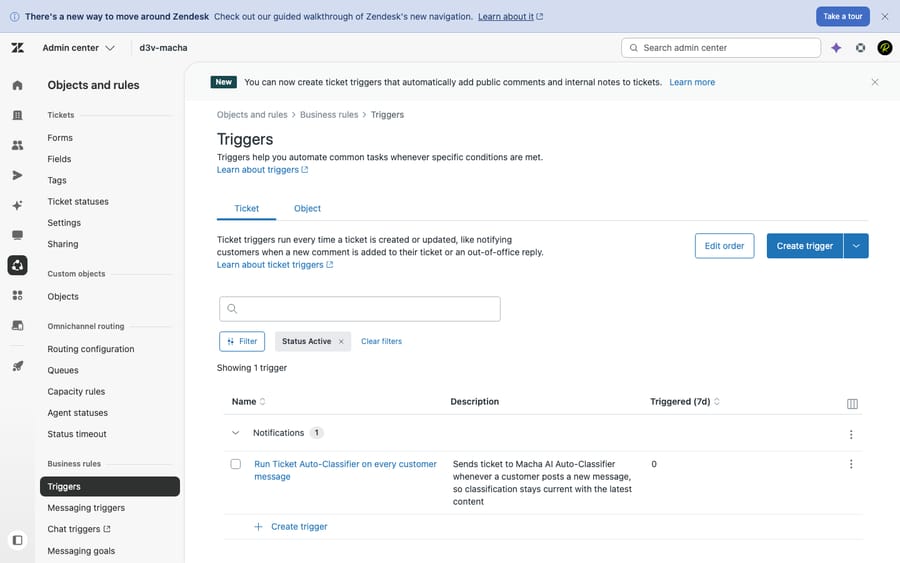
Task: Click the rocket icon in sidebar
Action: (17, 366)
